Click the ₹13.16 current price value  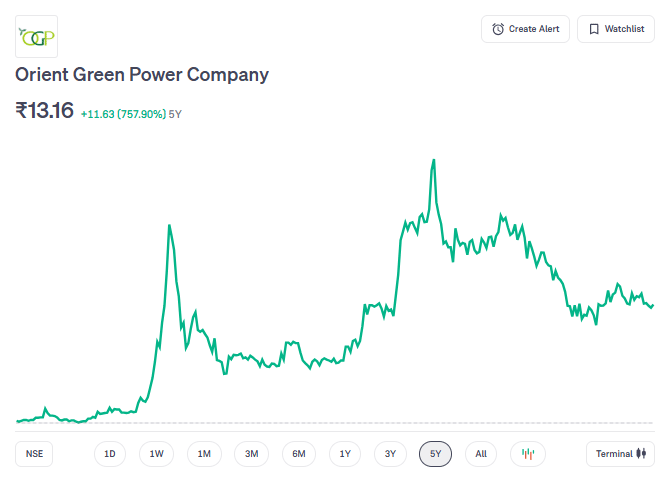point(45,111)
